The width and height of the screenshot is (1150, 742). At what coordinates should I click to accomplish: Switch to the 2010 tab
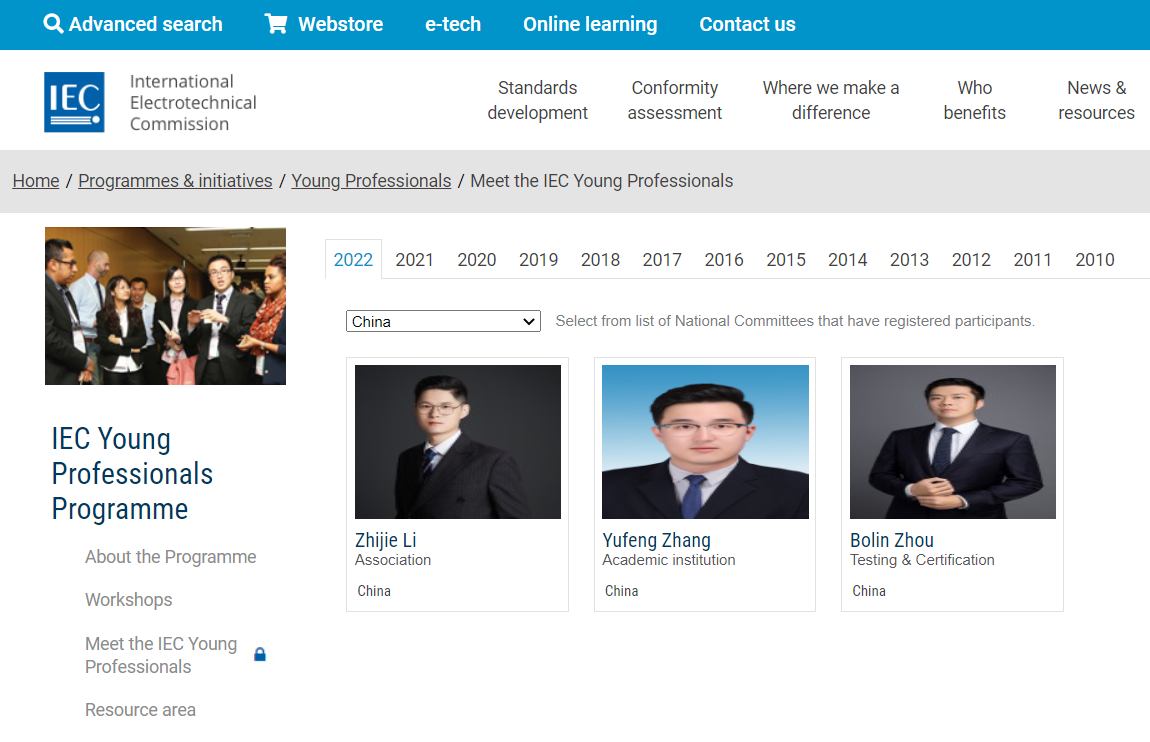pyautogui.click(x=1094, y=260)
